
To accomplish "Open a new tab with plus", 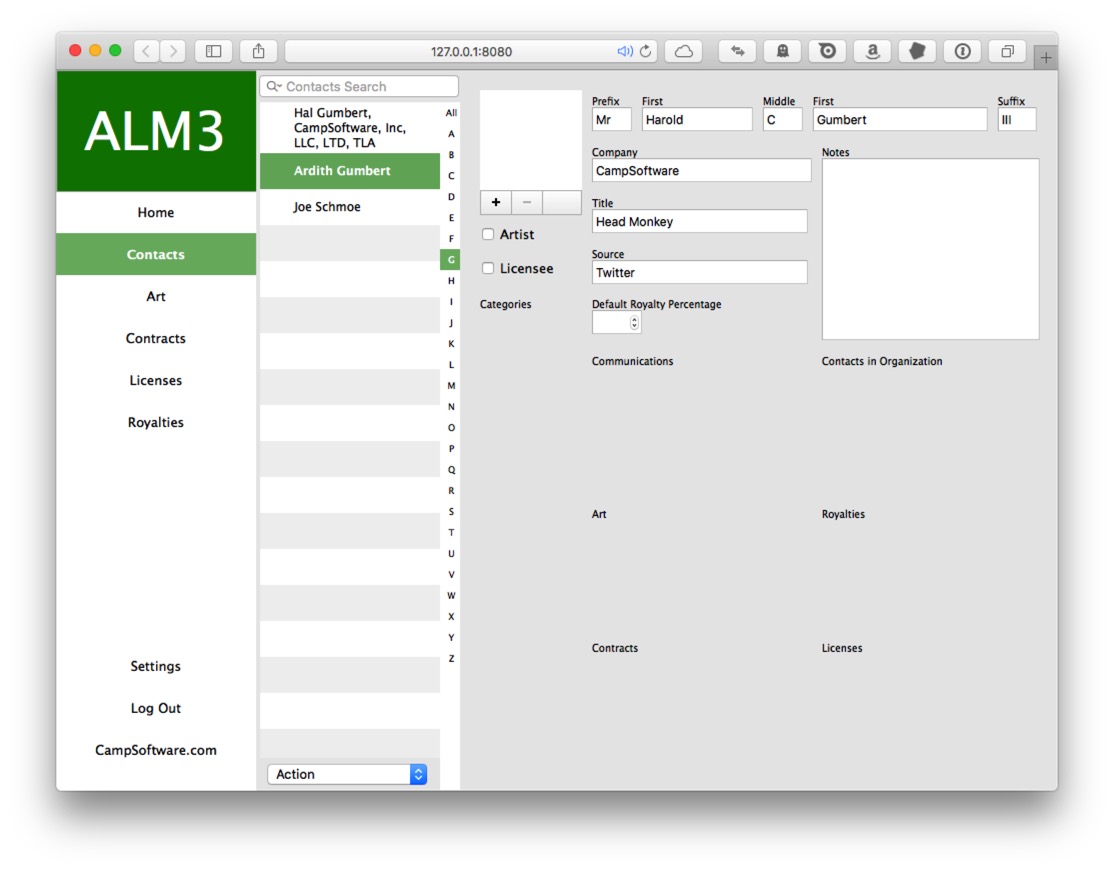I will point(1046,58).
